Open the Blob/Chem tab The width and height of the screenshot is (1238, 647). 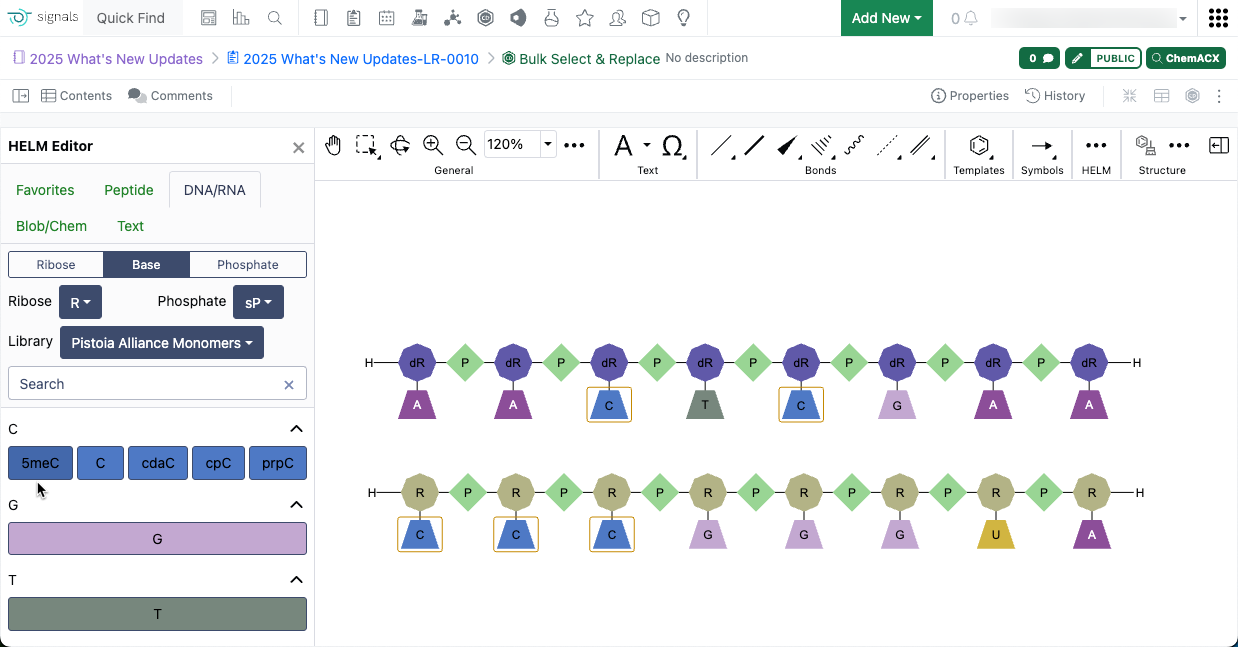point(51,226)
